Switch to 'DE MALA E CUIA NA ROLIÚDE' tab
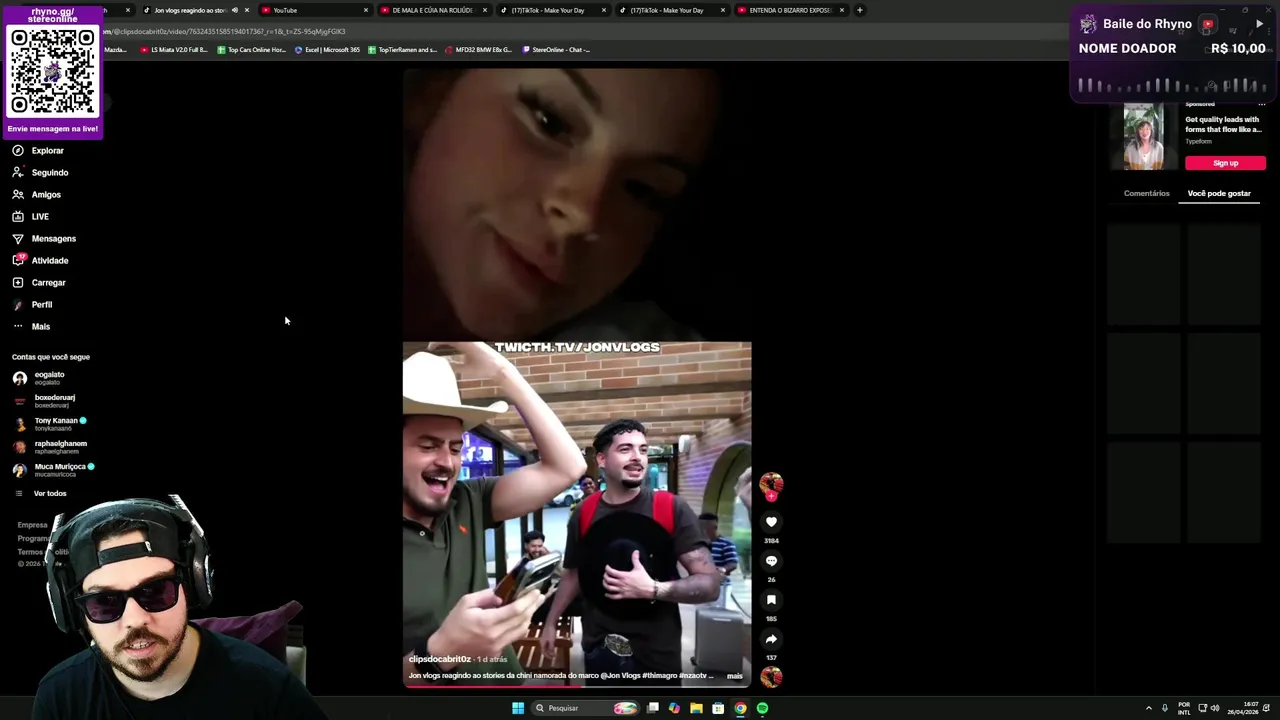 [x=432, y=10]
